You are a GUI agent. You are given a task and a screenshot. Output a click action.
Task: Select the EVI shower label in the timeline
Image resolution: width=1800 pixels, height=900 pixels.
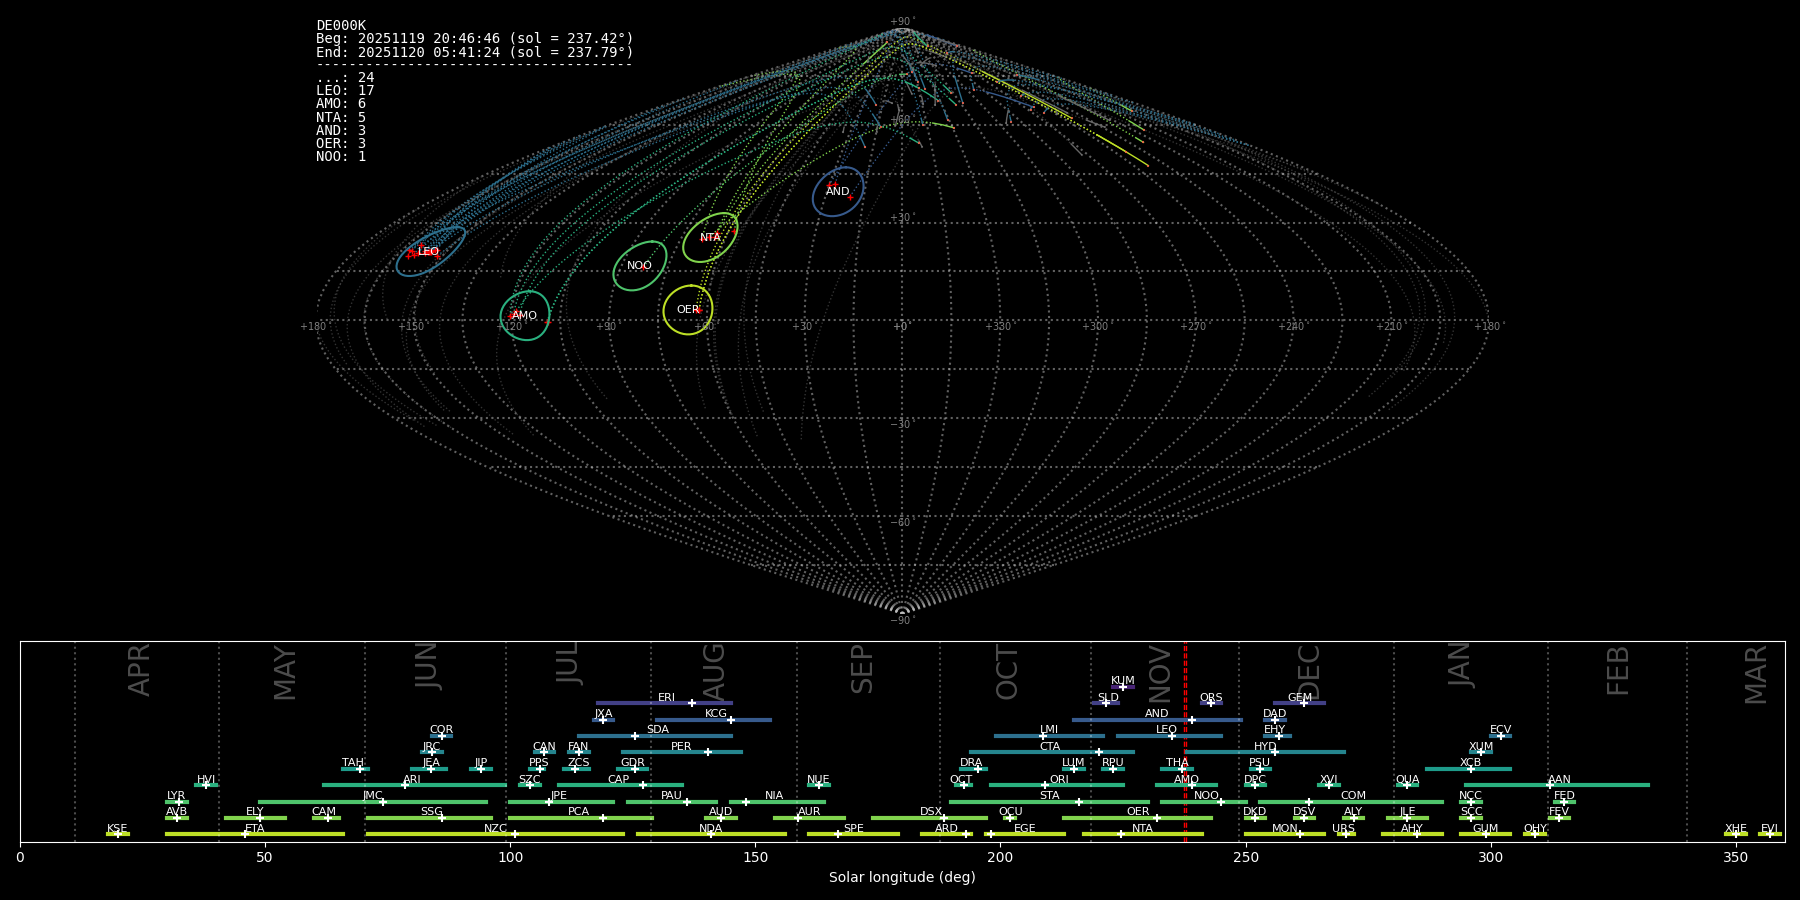tap(1769, 828)
